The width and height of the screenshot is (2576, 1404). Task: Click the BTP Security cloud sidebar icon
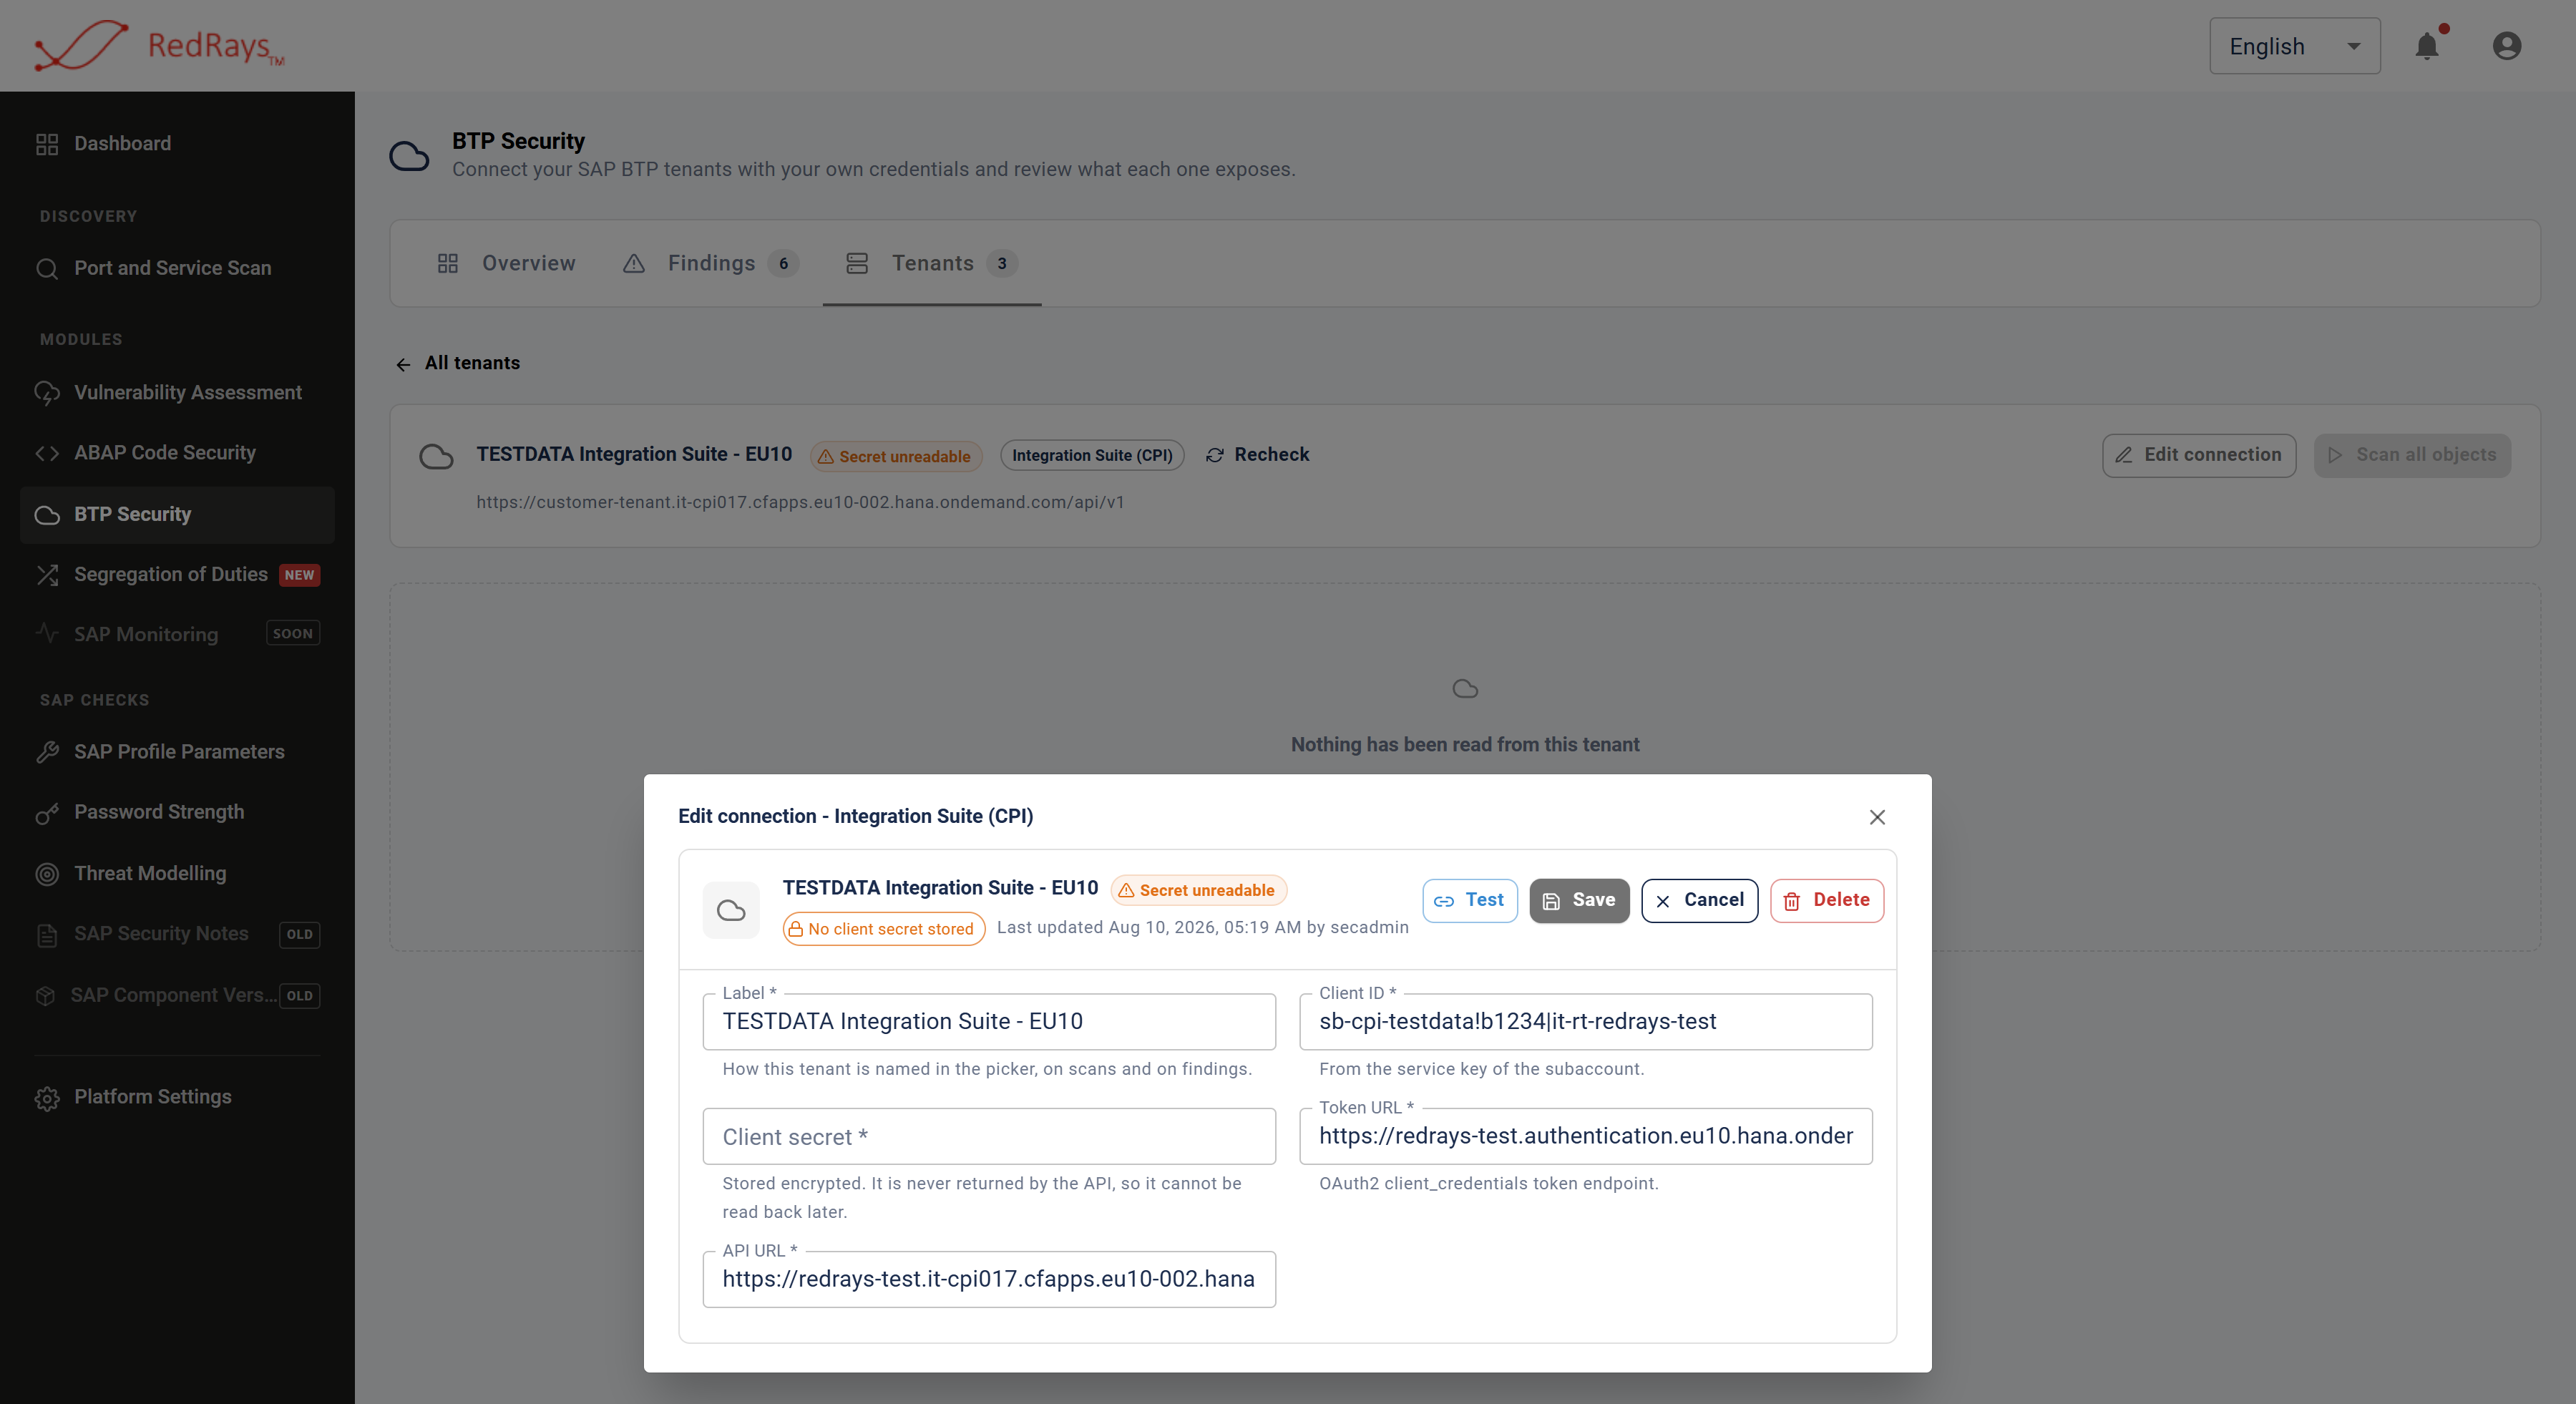(x=47, y=515)
